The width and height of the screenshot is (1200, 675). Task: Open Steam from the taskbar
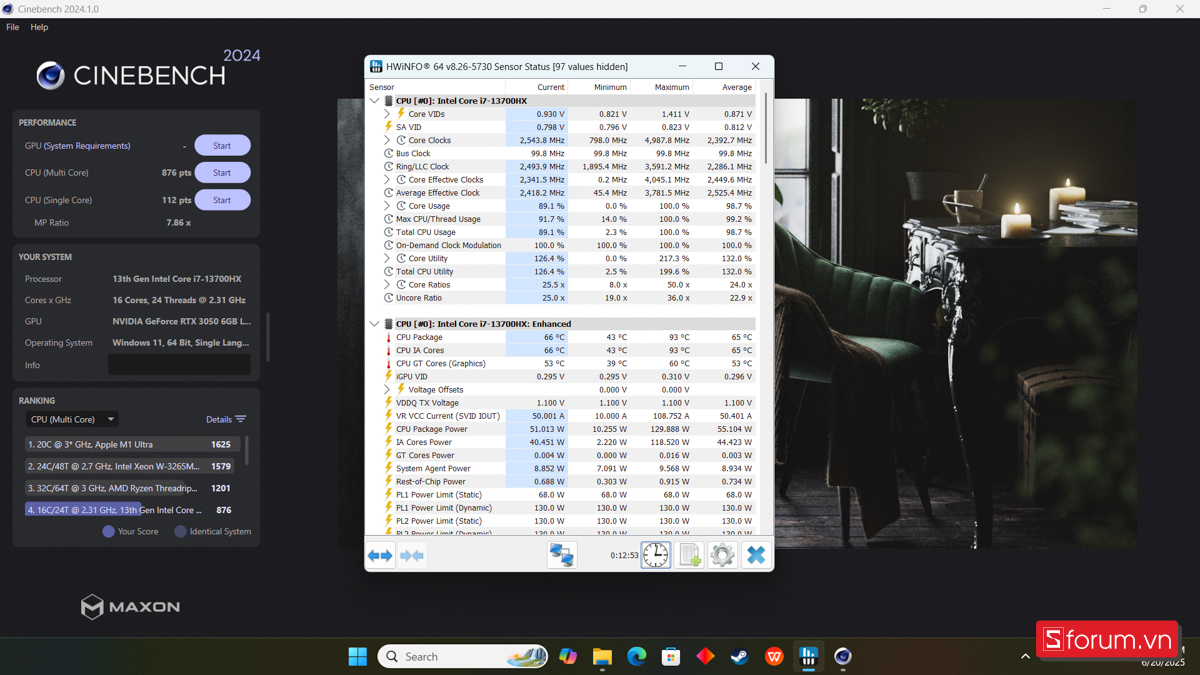(739, 656)
